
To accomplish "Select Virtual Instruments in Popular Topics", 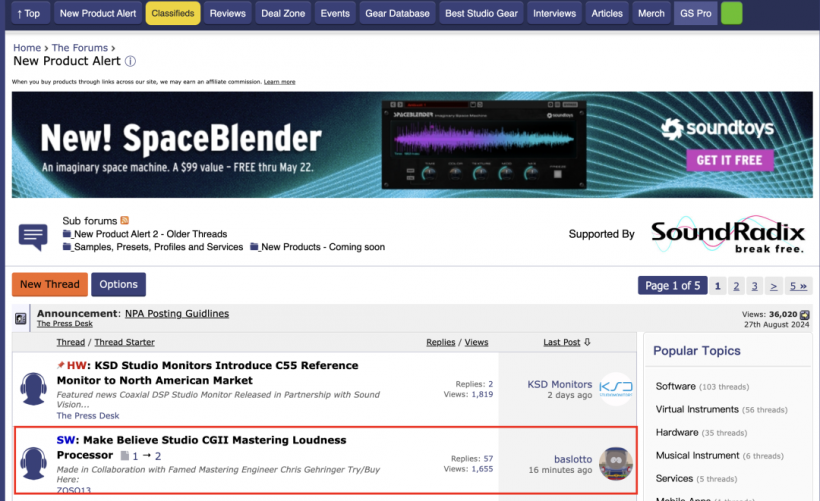I will [697, 409].
